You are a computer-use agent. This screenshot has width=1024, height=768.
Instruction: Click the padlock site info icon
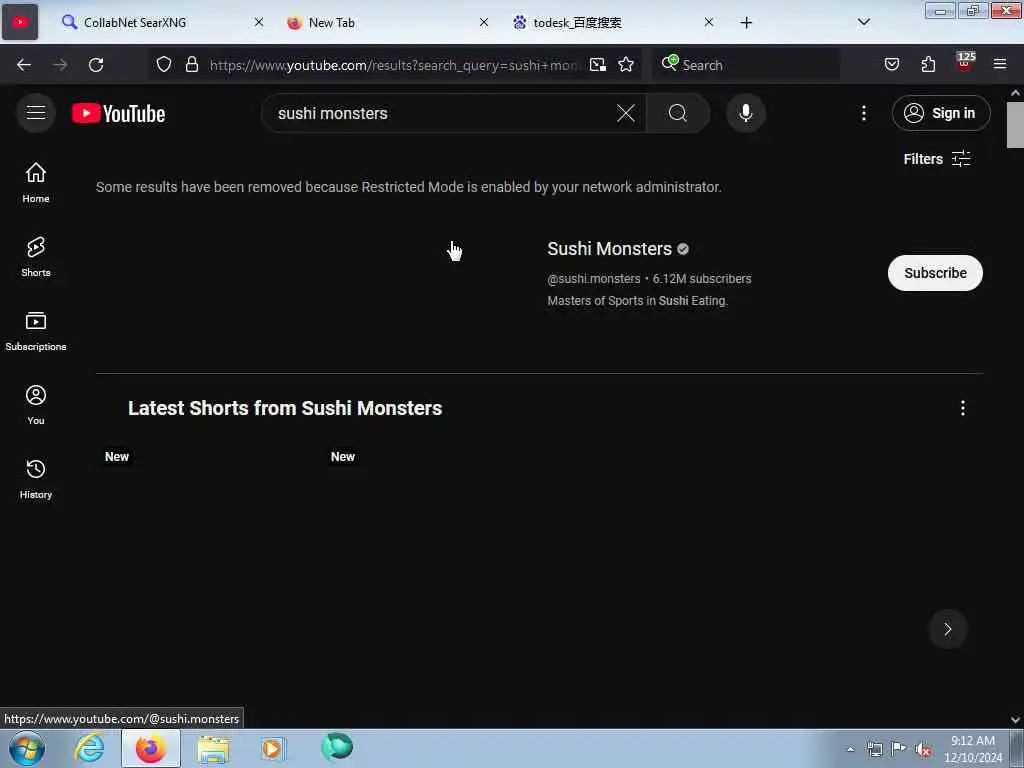[x=191, y=64]
